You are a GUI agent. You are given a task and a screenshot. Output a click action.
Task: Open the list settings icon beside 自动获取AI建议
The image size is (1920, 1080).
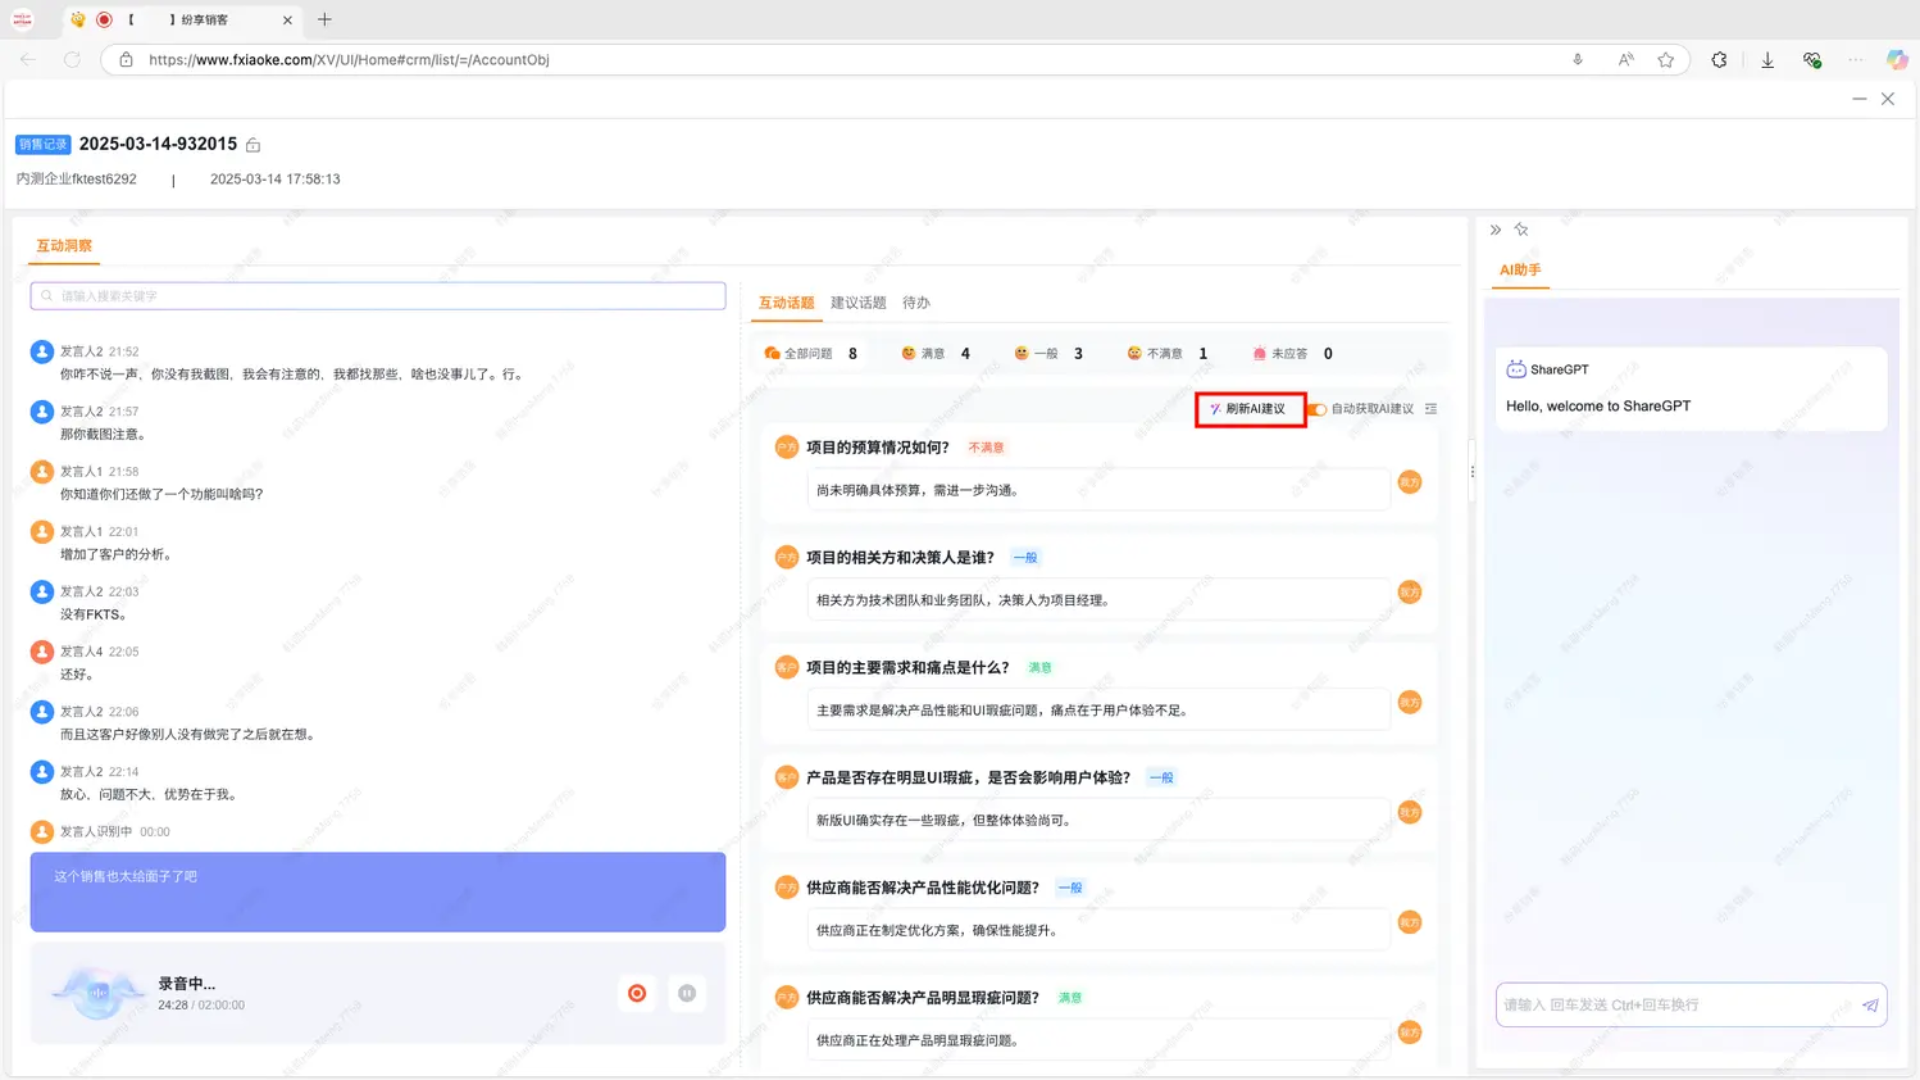(x=1431, y=409)
